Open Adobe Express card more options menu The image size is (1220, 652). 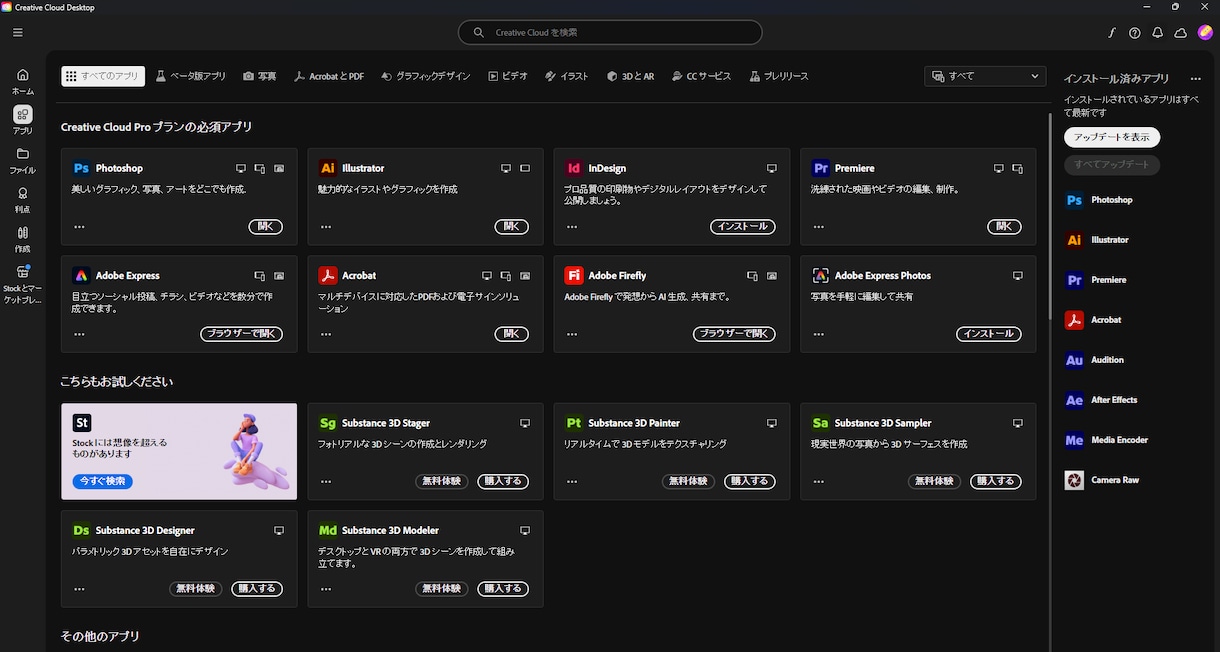pos(79,334)
